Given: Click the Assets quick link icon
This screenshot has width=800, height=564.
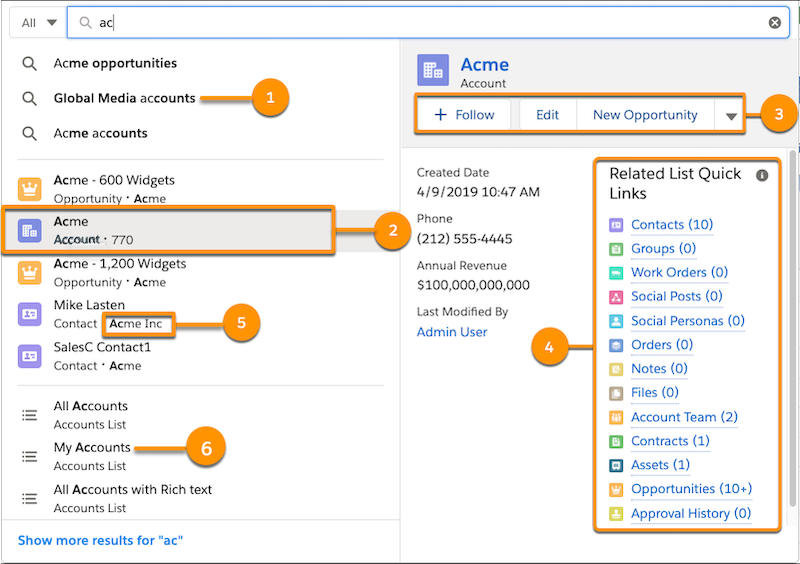Looking at the screenshot, I should coord(616,465).
